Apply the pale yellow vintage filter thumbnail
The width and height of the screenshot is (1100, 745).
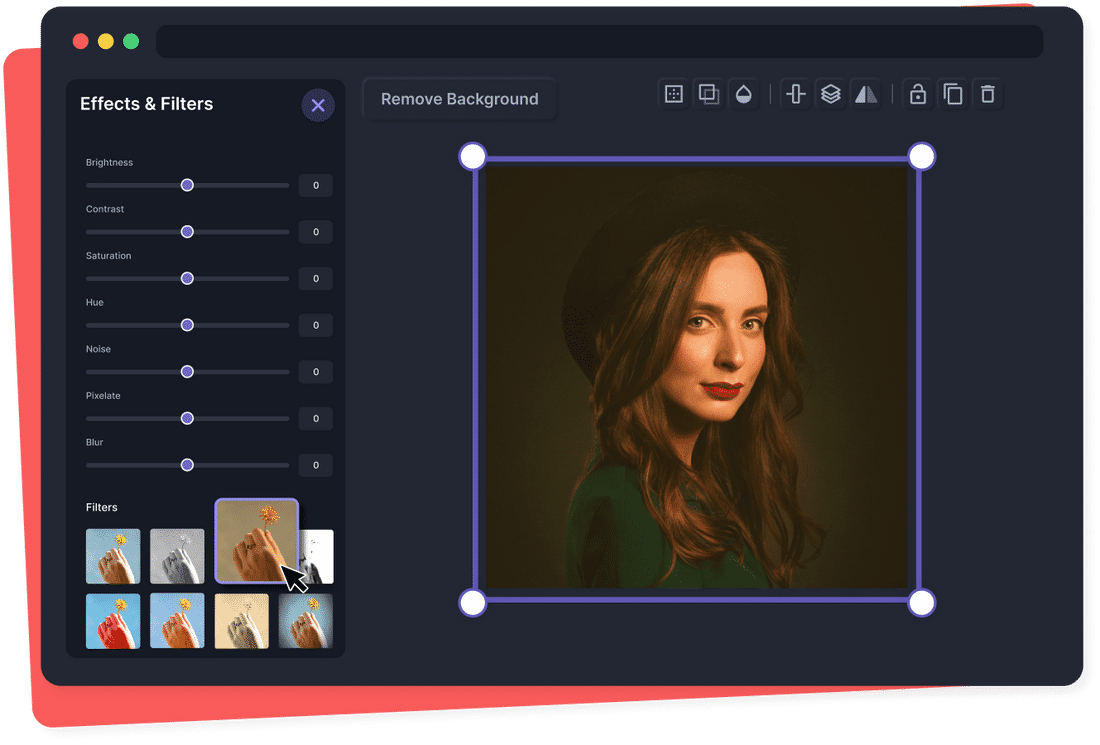[241, 621]
